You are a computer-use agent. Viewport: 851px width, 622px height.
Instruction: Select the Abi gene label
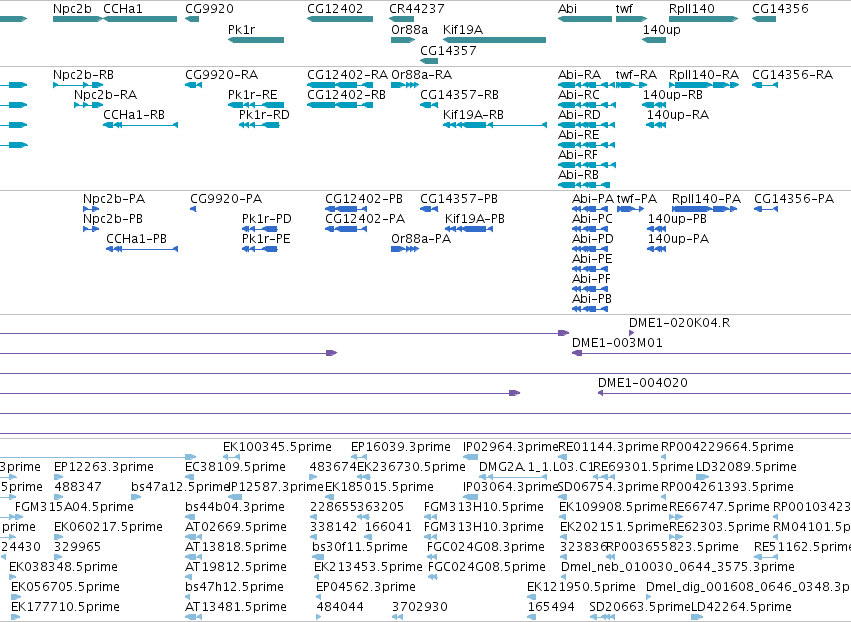568,9
